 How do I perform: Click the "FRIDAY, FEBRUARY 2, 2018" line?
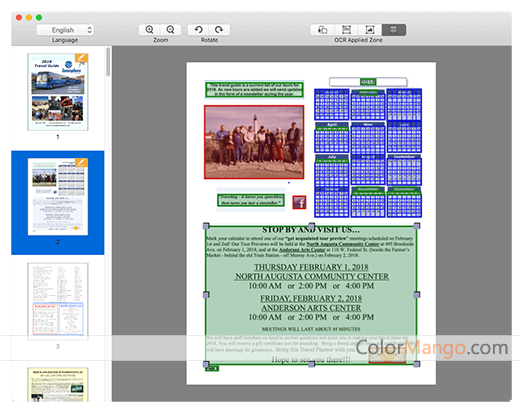click(311, 298)
